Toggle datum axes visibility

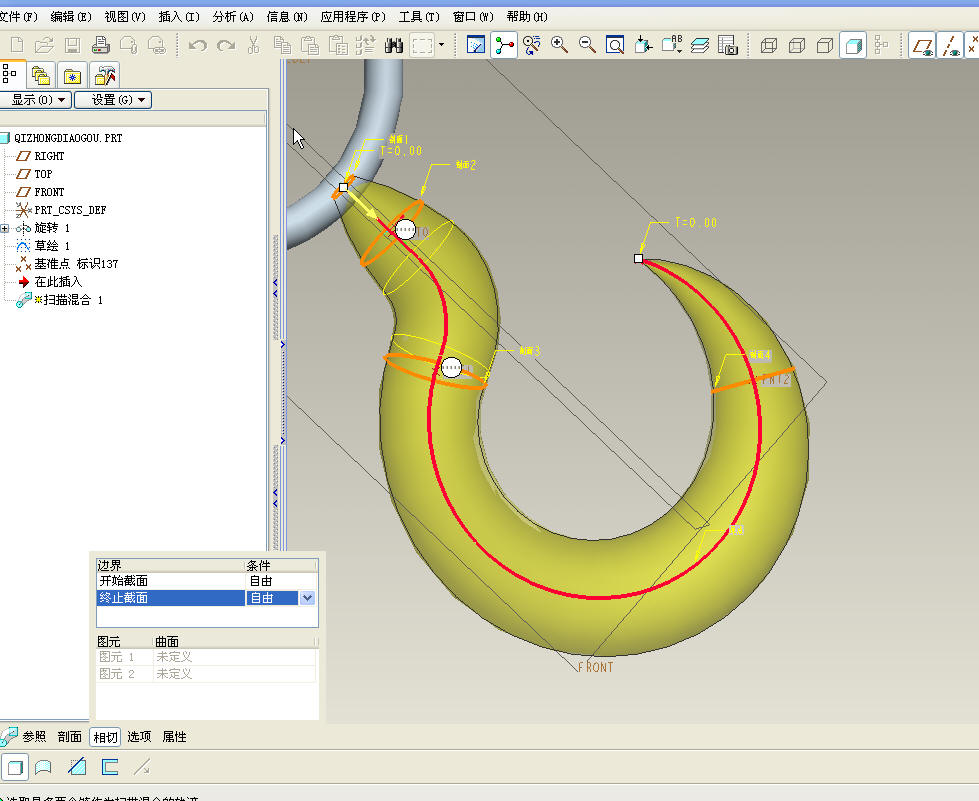coord(950,45)
